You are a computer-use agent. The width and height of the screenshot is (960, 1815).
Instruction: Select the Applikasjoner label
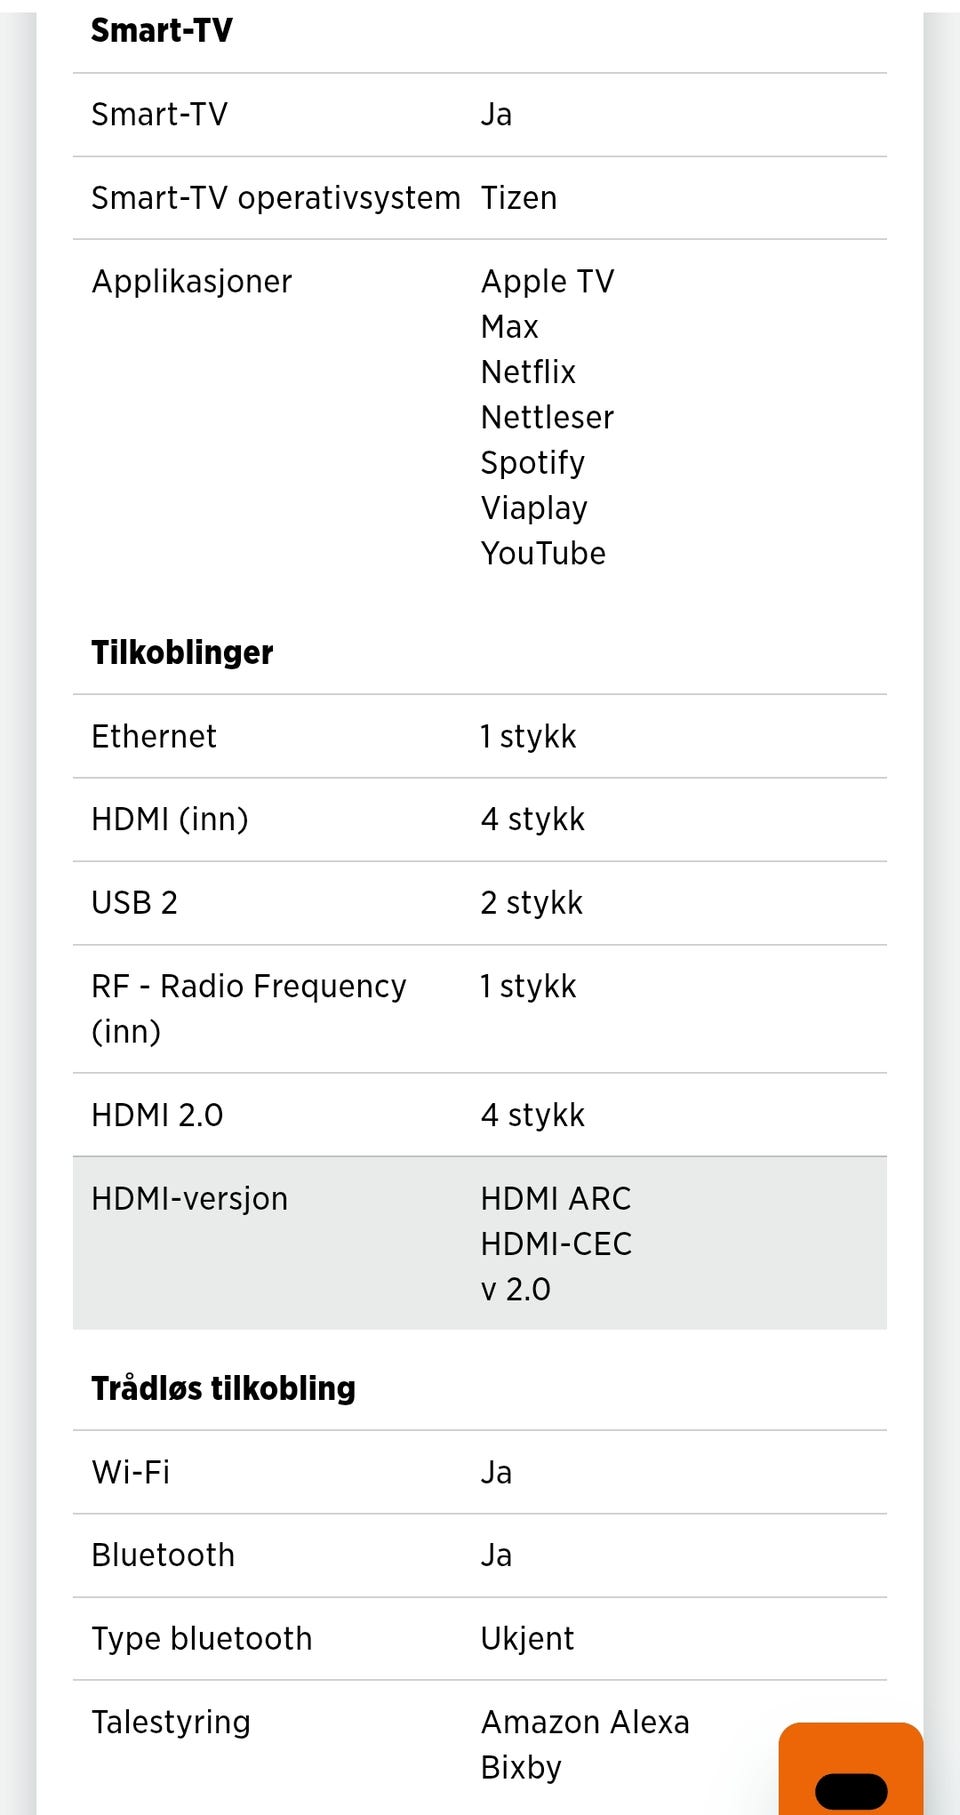point(192,281)
